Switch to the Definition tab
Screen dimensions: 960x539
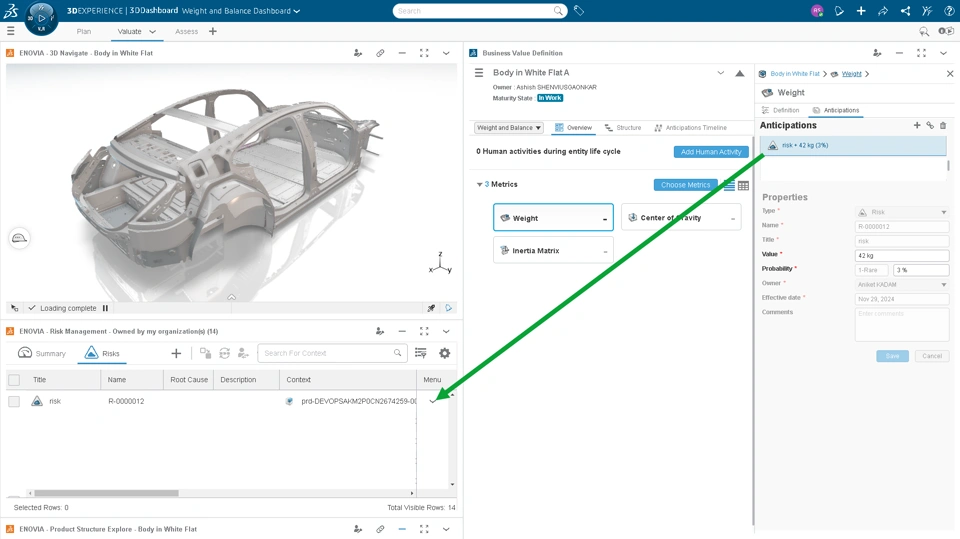click(x=781, y=110)
